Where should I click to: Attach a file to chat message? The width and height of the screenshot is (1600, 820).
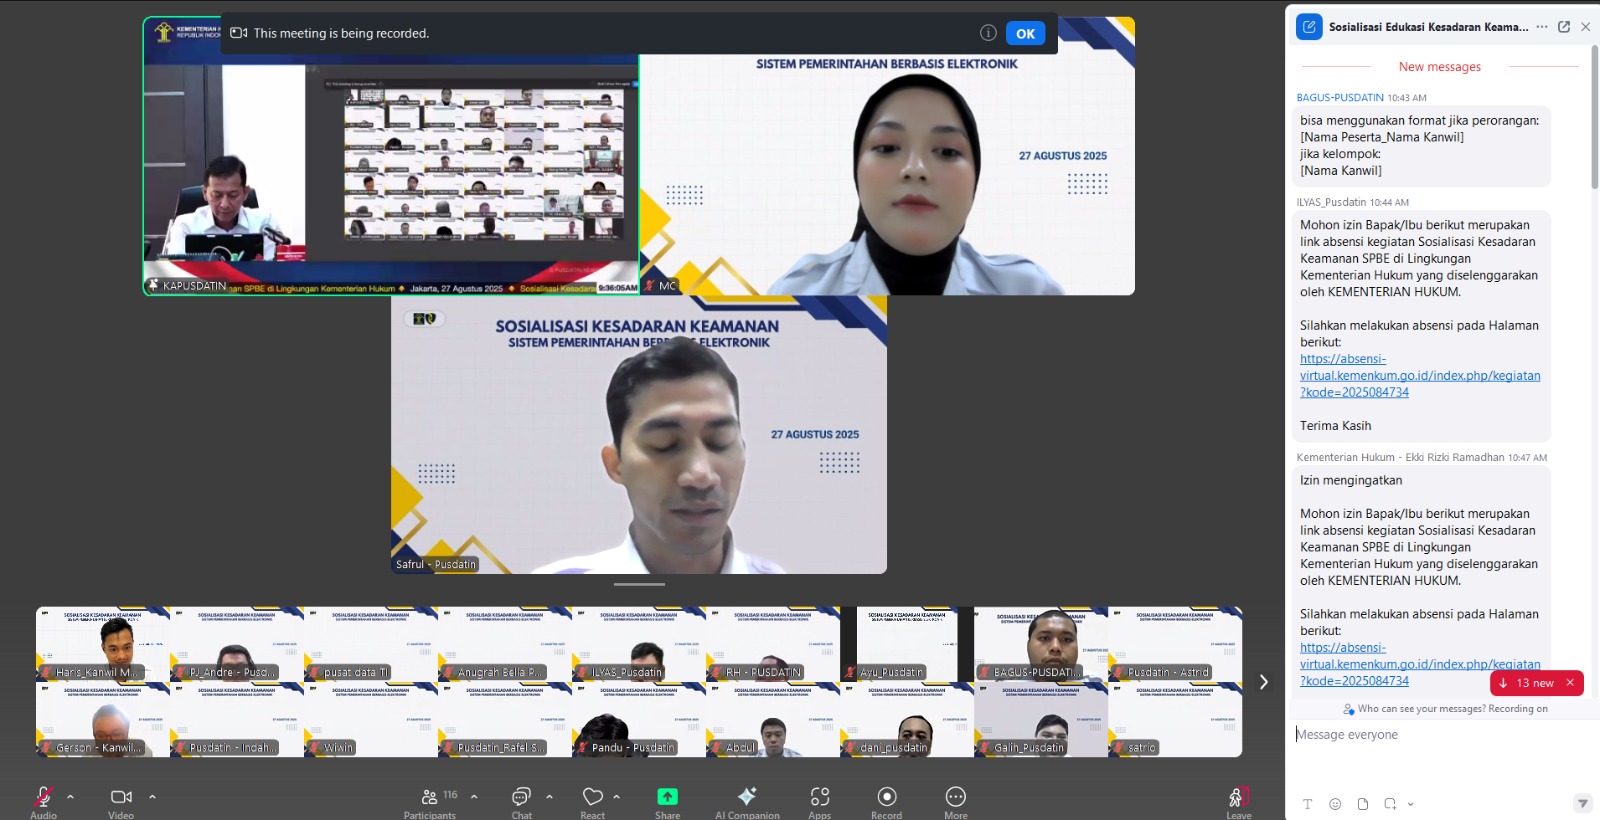(x=1363, y=804)
